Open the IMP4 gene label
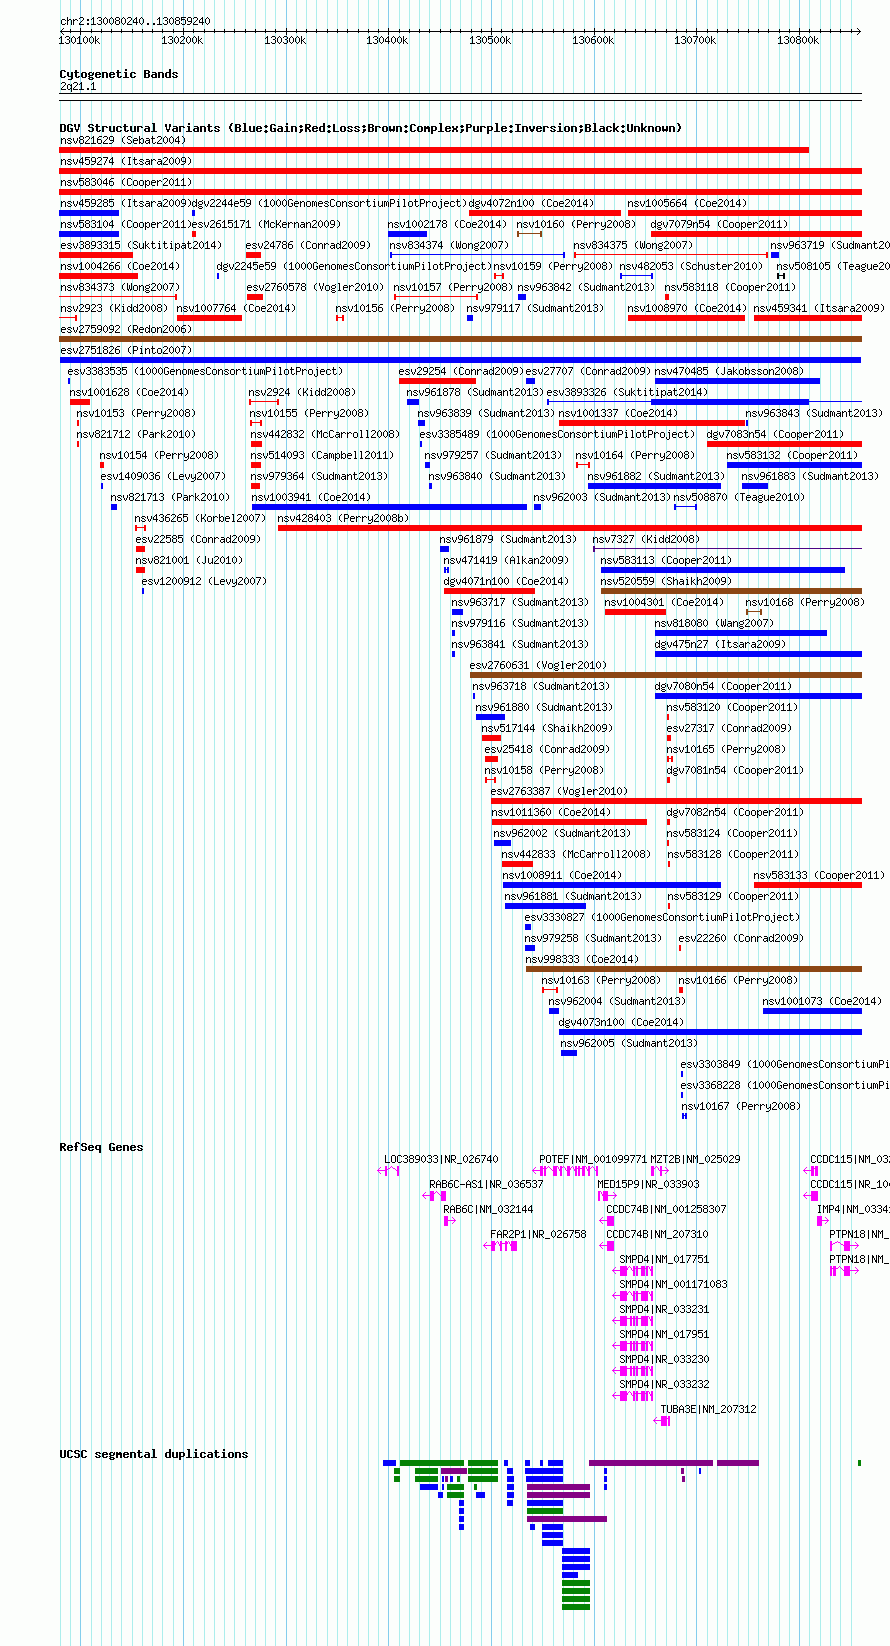This screenshot has height=1646, width=890. pos(853,1209)
